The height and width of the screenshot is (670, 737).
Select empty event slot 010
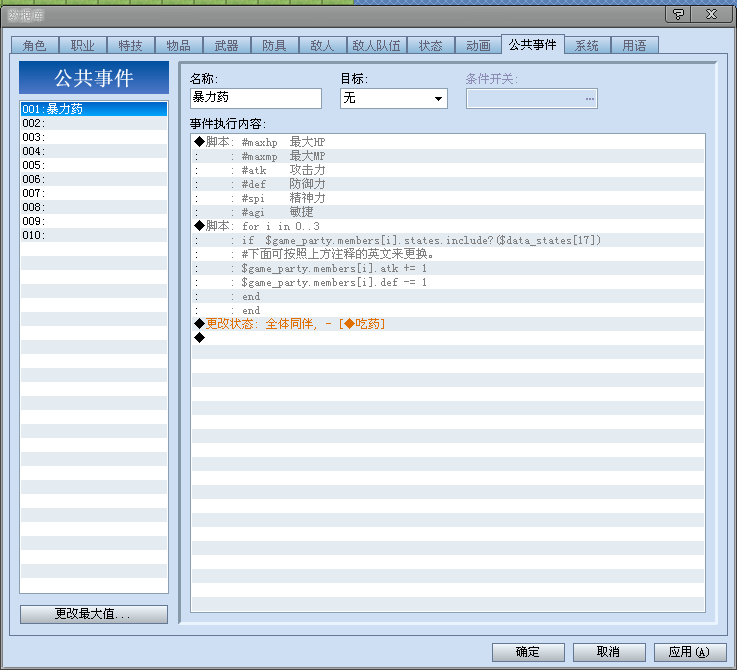coord(94,235)
